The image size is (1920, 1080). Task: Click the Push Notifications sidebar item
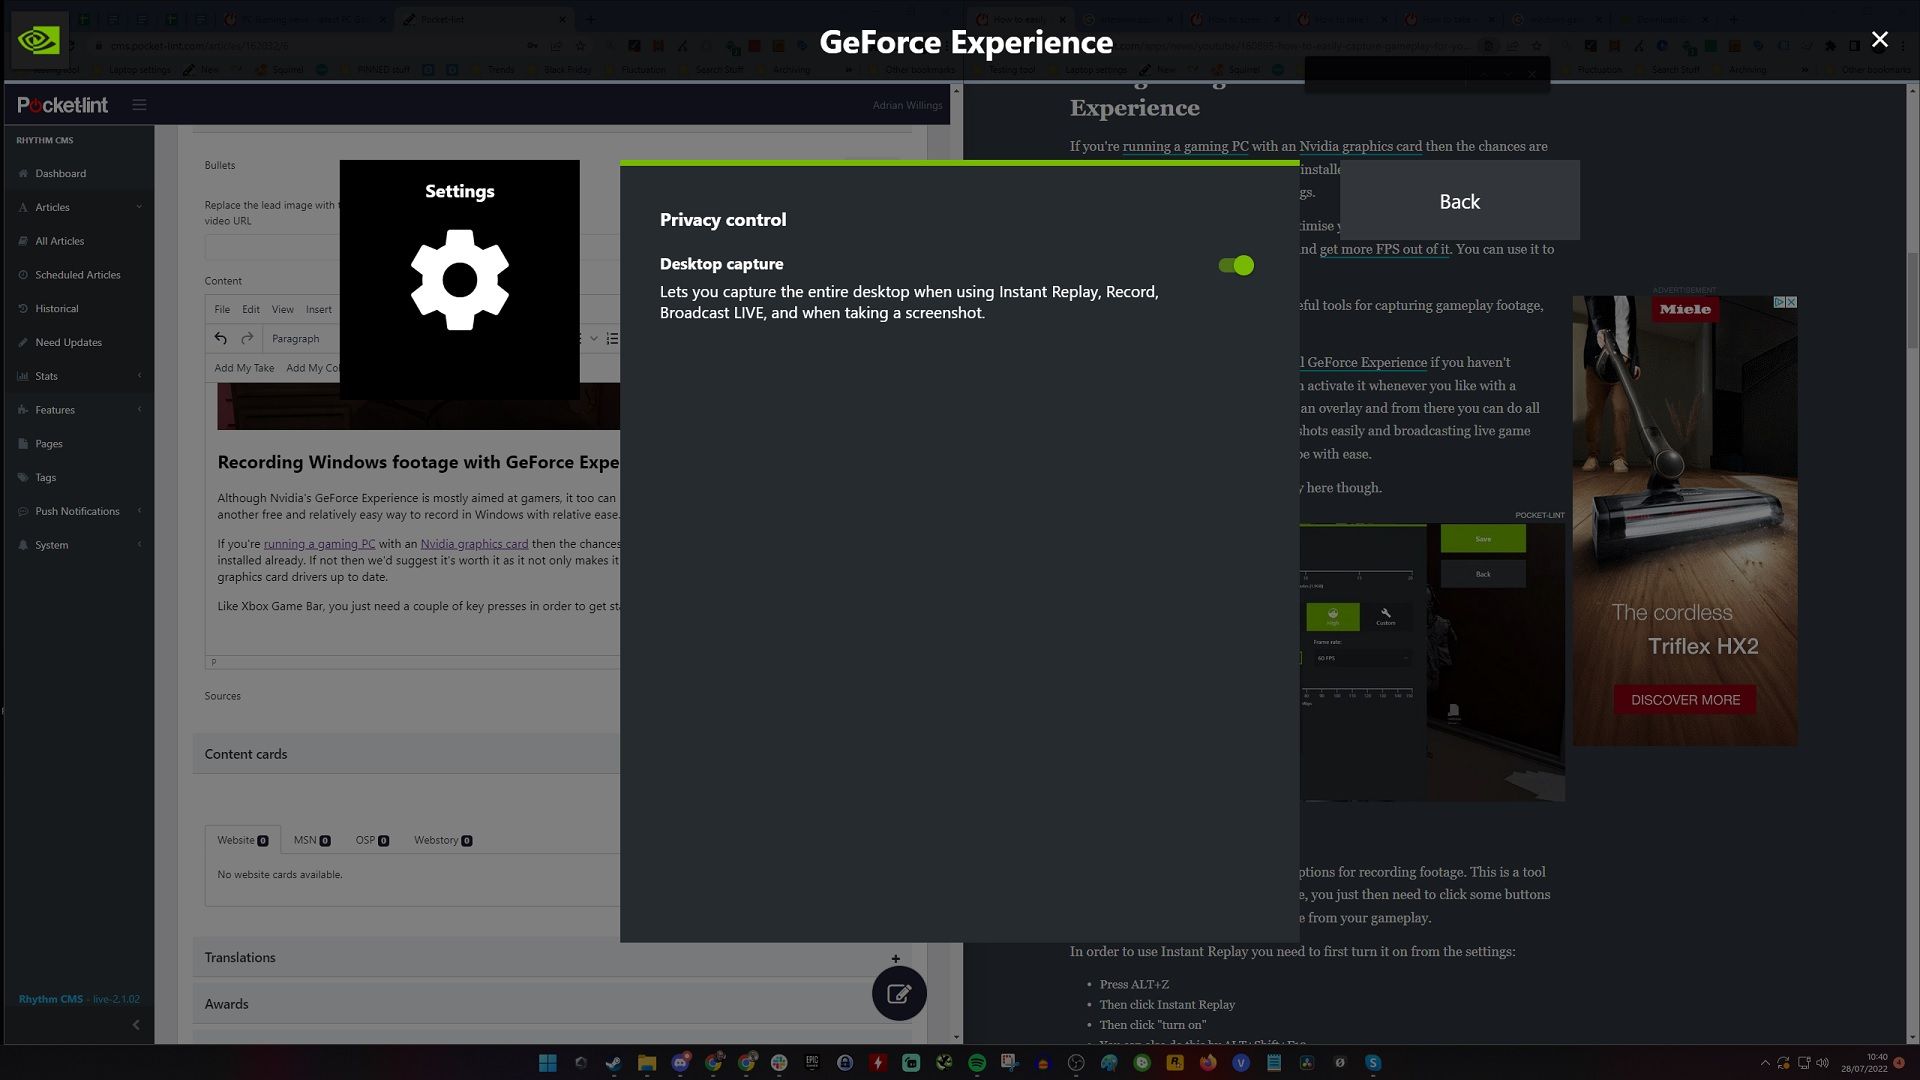click(76, 510)
